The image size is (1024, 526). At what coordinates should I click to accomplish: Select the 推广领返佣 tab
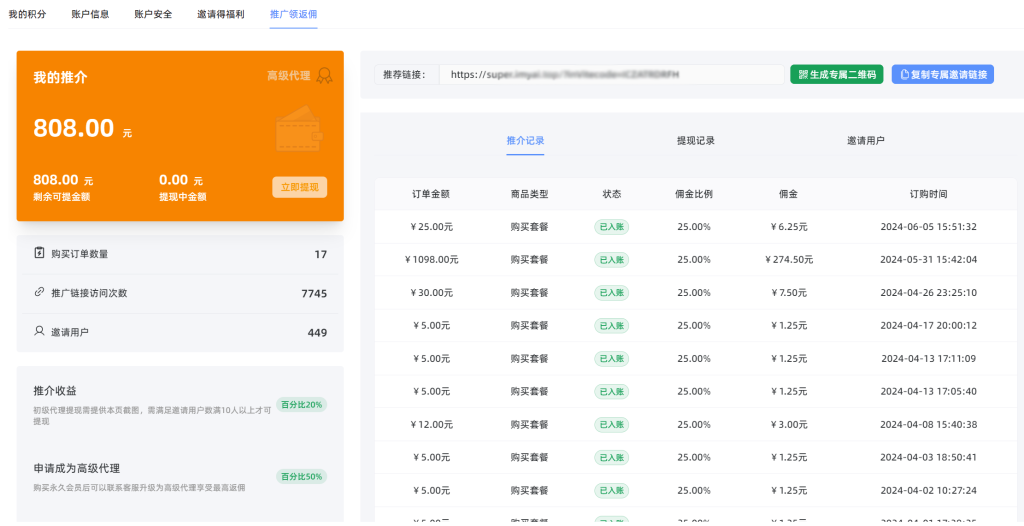pyautogui.click(x=293, y=14)
